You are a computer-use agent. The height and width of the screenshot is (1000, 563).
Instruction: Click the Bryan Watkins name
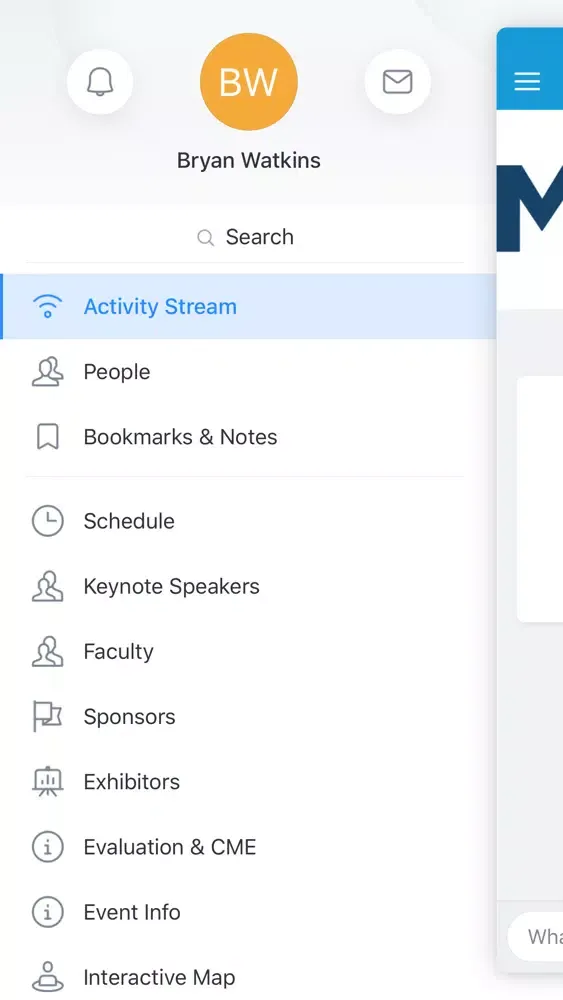coord(249,160)
